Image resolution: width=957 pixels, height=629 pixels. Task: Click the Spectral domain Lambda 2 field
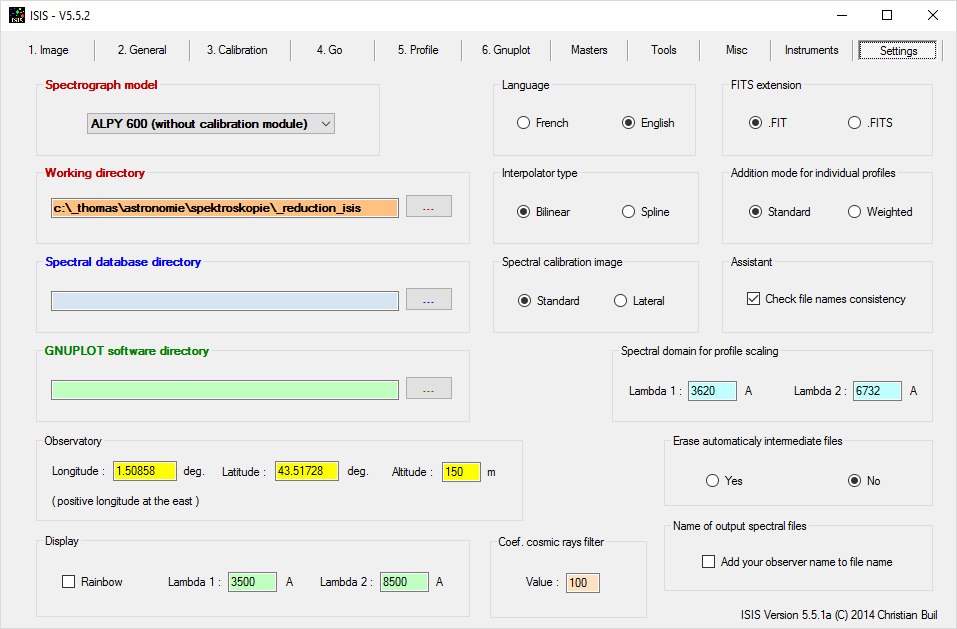pyautogui.click(x=877, y=391)
